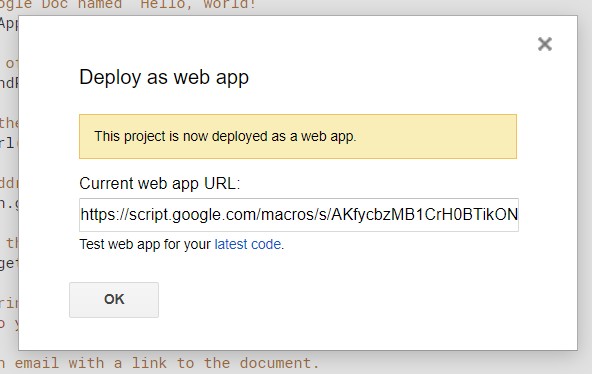The height and width of the screenshot is (374, 592).
Task: Select the current web app URL field
Action: [x=299, y=215]
